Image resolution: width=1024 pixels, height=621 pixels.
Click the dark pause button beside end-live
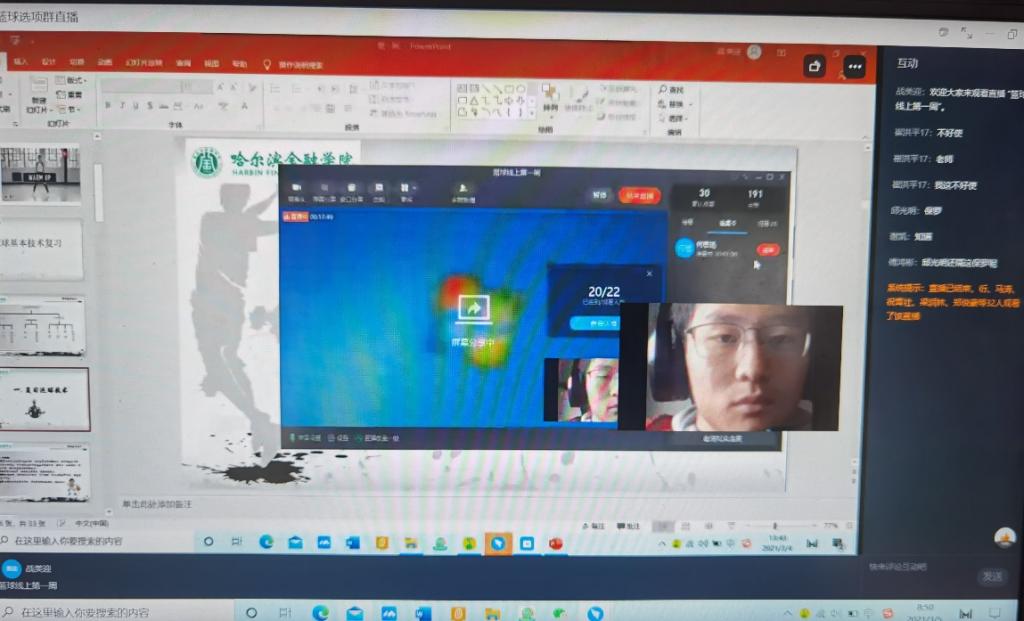pyautogui.click(x=598, y=196)
